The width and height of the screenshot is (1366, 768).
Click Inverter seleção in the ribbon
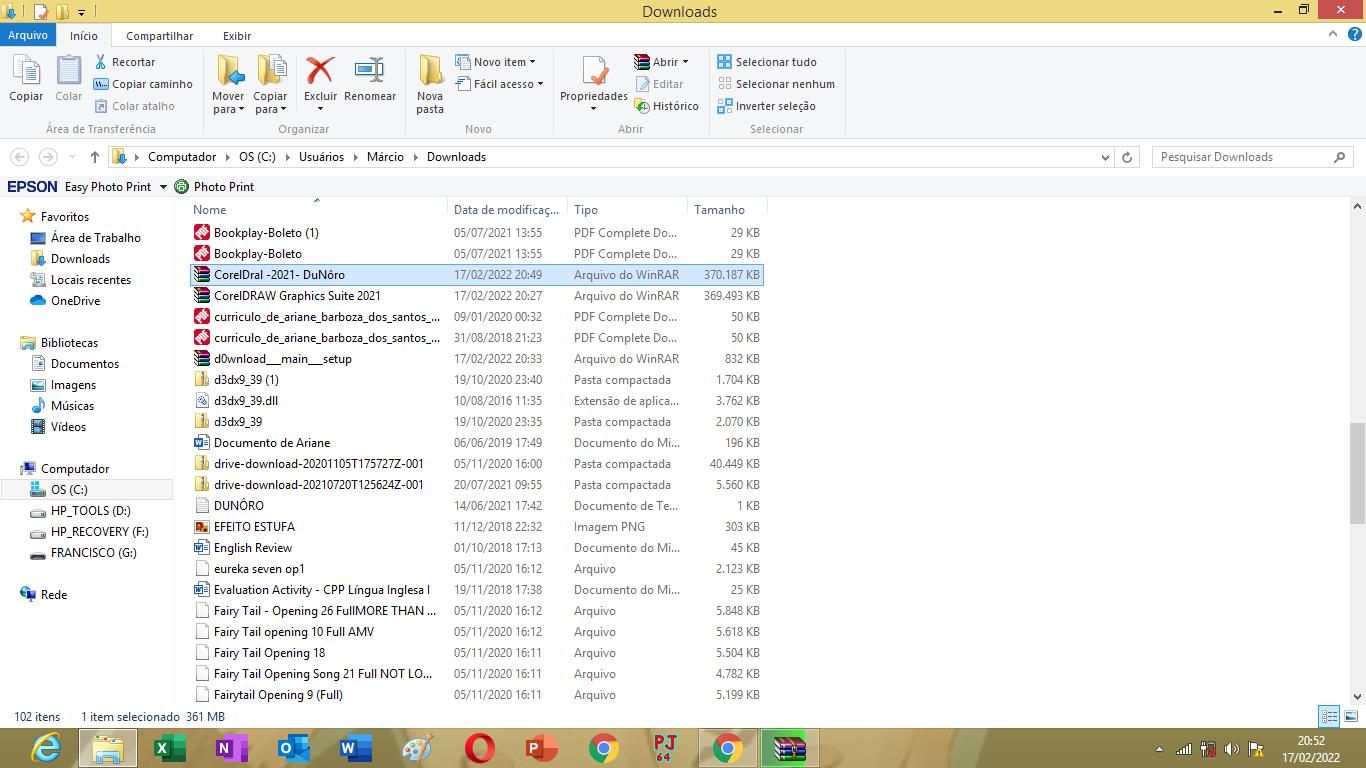766,106
